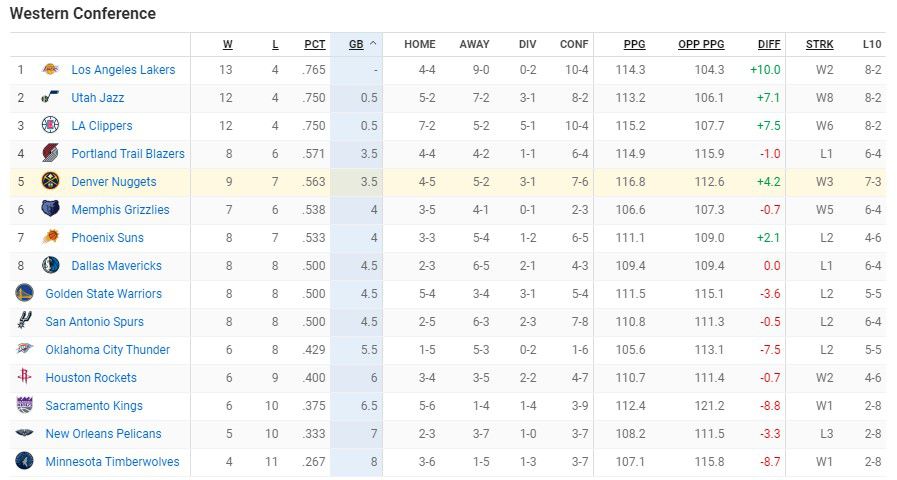Open the Phoenix Suns team link
This screenshot has width=897, height=480.
108,237
